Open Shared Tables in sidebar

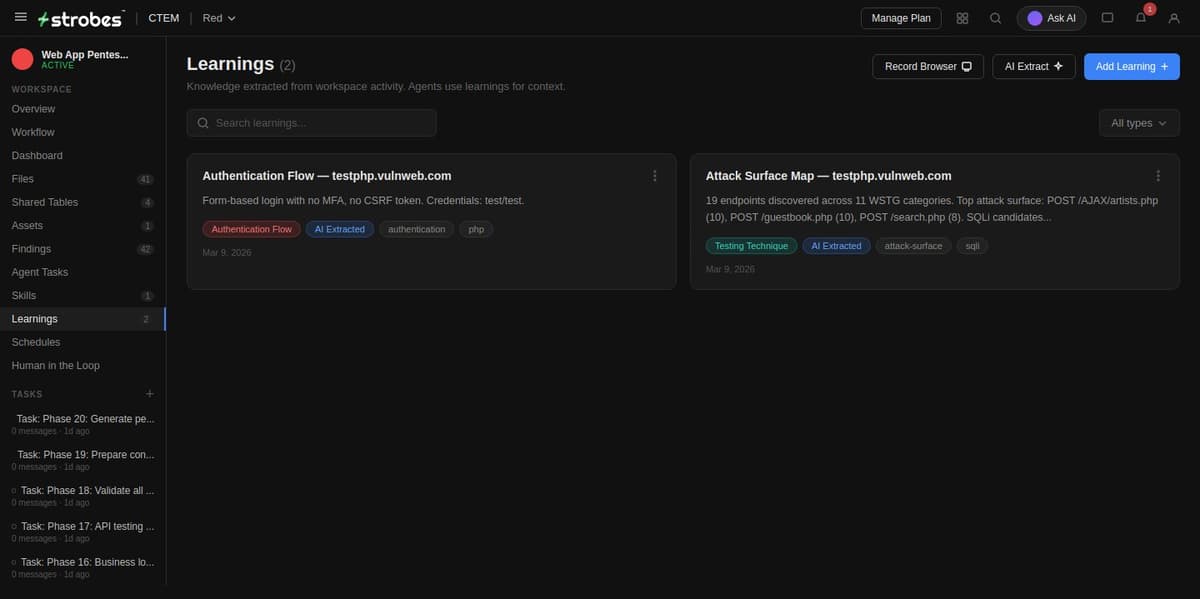(x=83, y=202)
